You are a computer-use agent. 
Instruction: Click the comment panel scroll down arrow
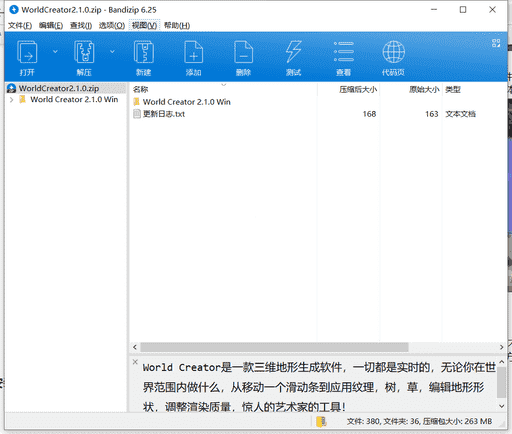pos(501,406)
